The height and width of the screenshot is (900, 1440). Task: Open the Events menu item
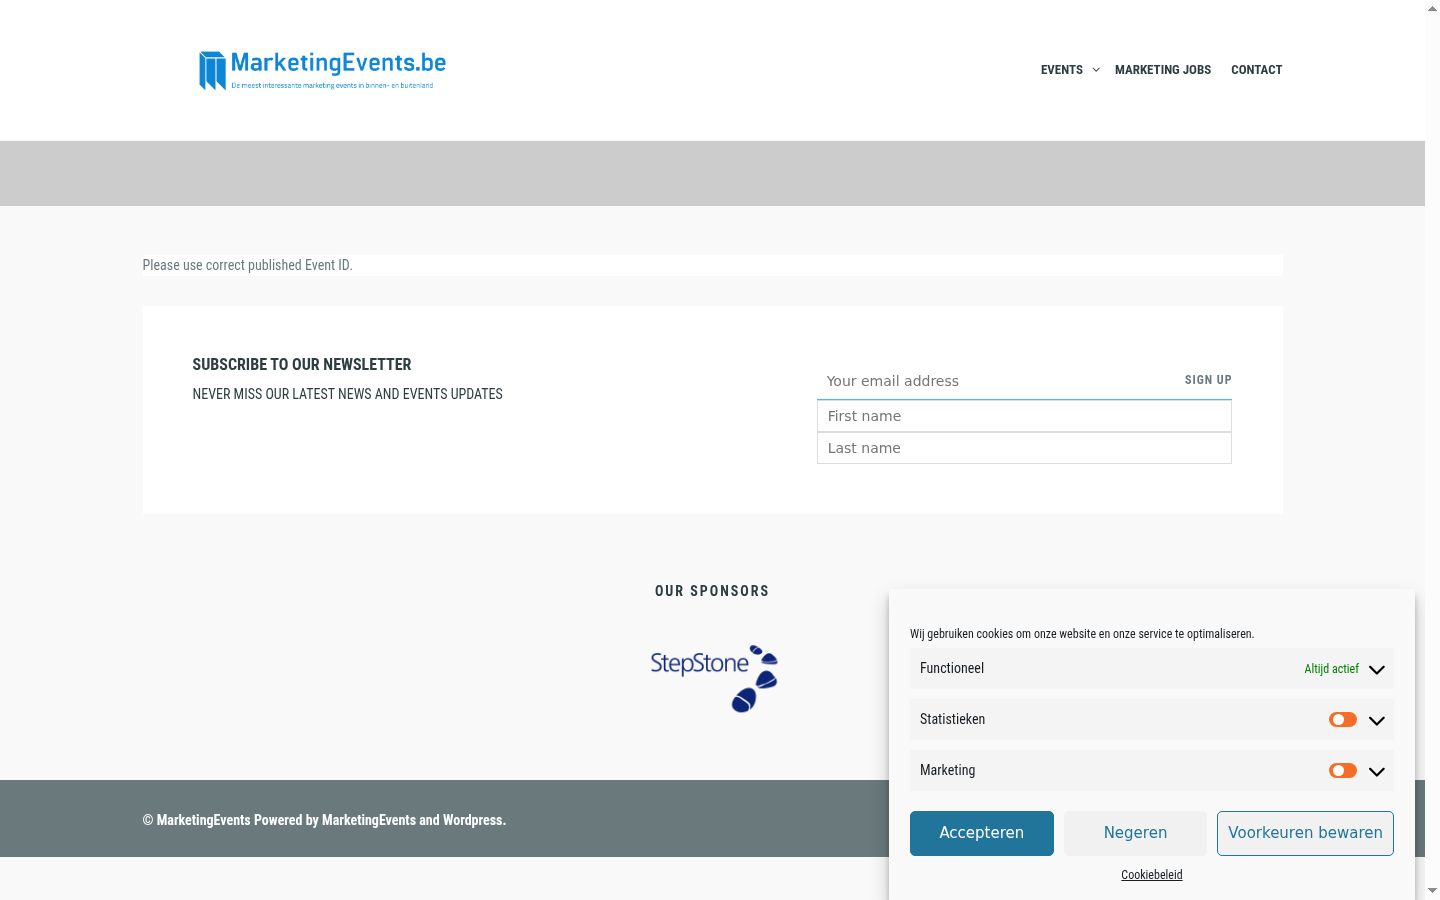(x=1061, y=70)
